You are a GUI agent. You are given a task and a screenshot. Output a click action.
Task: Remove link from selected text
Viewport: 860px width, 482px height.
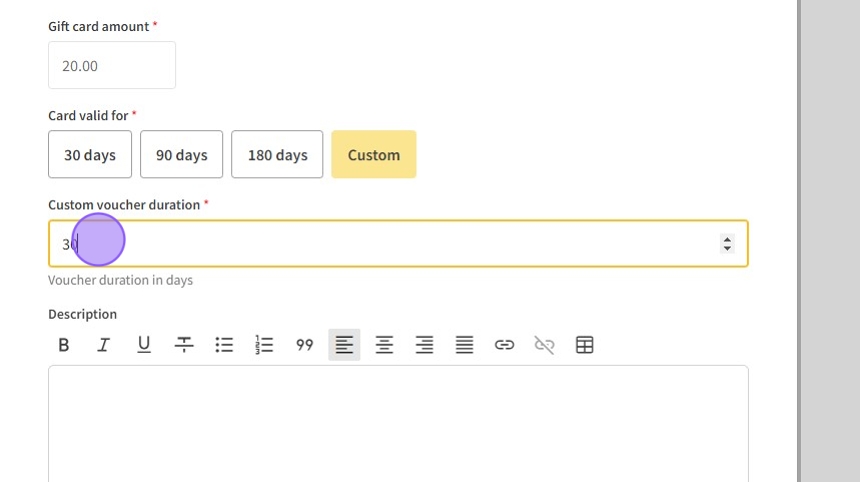[544, 345]
